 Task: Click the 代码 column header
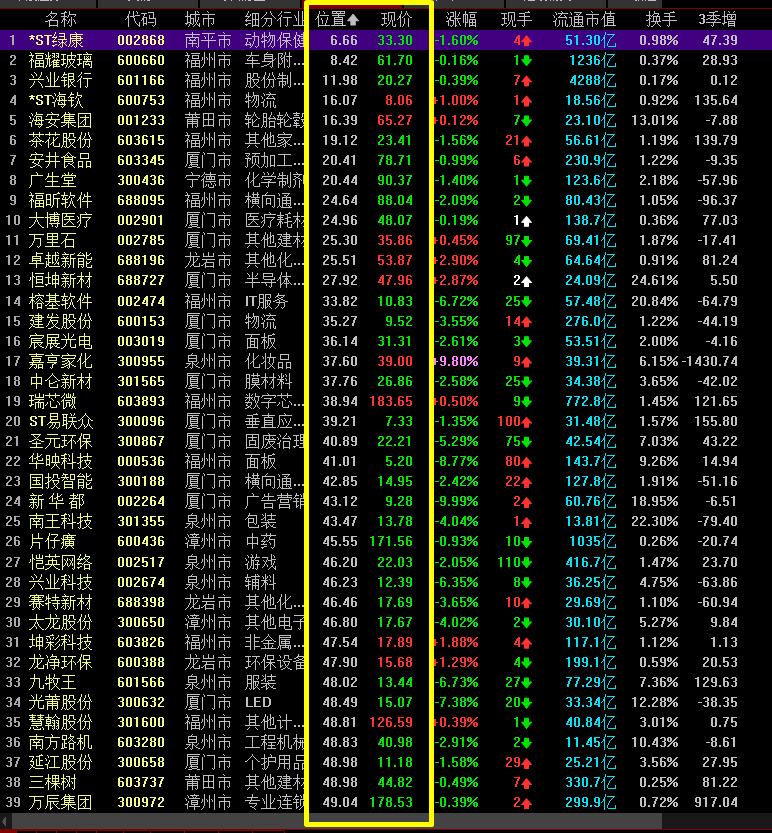[141, 20]
